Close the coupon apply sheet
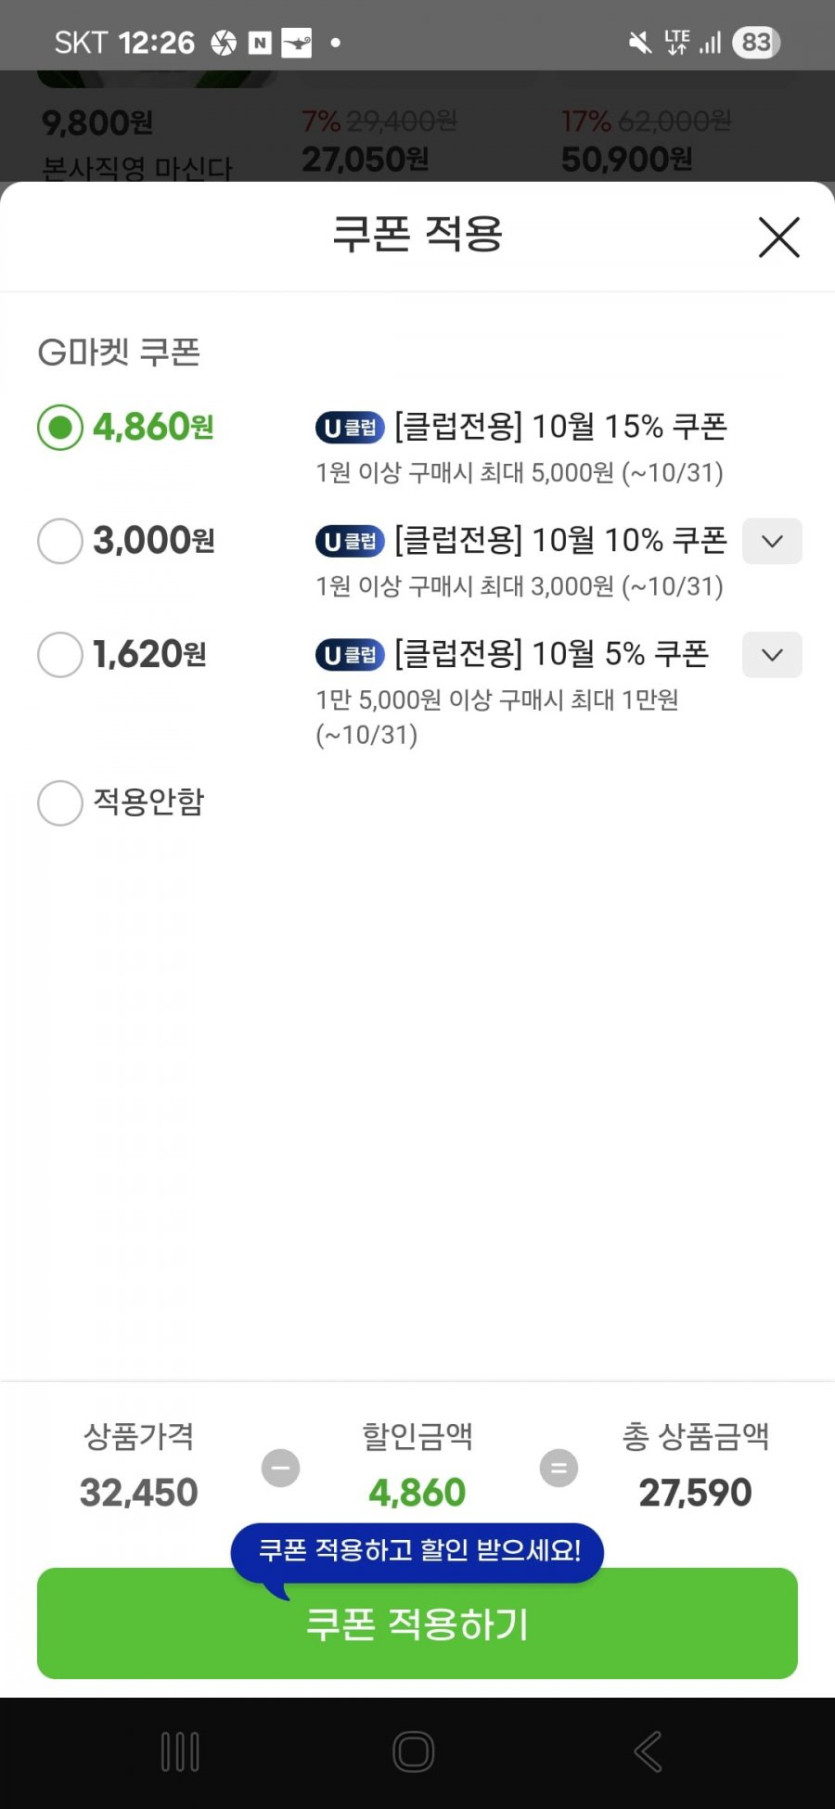Image resolution: width=835 pixels, height=1809 pixels. (778, 237)
